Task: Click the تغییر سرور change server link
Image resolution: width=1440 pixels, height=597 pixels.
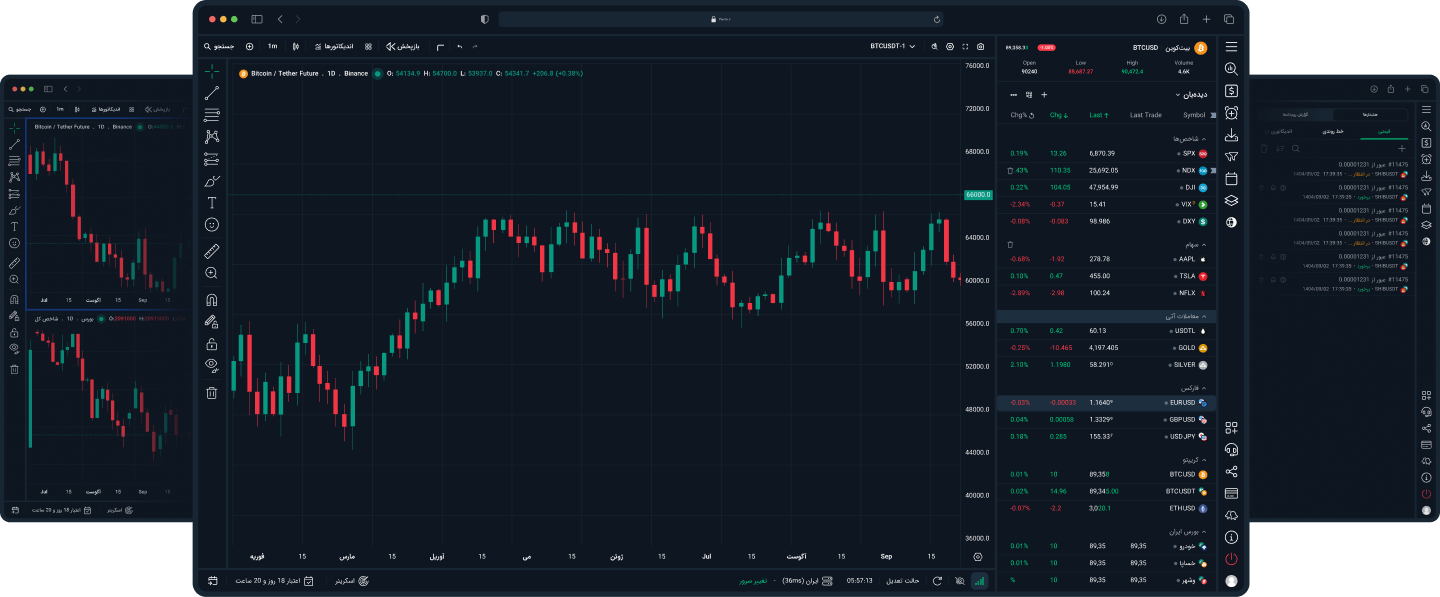Action: pos(753,580)
